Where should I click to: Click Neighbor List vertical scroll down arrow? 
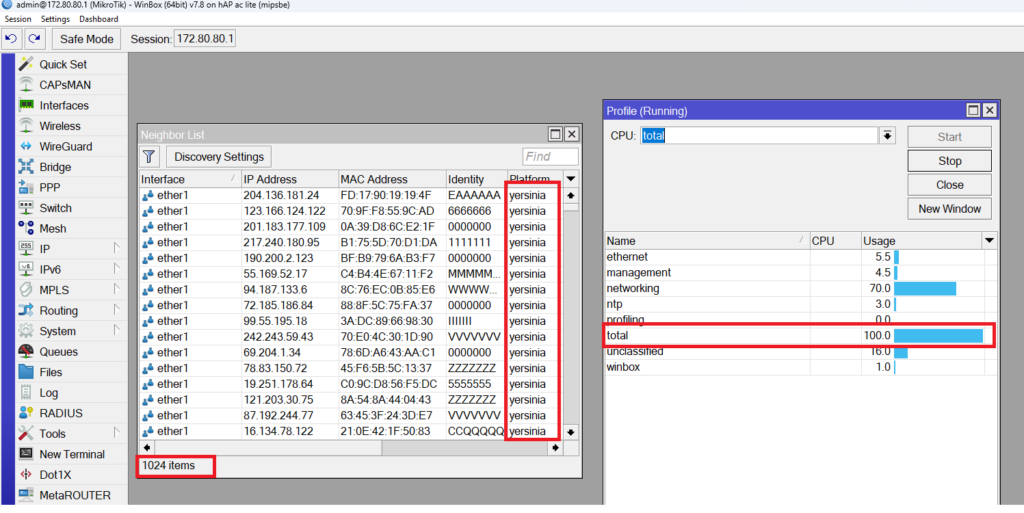(x=571, y=432)
